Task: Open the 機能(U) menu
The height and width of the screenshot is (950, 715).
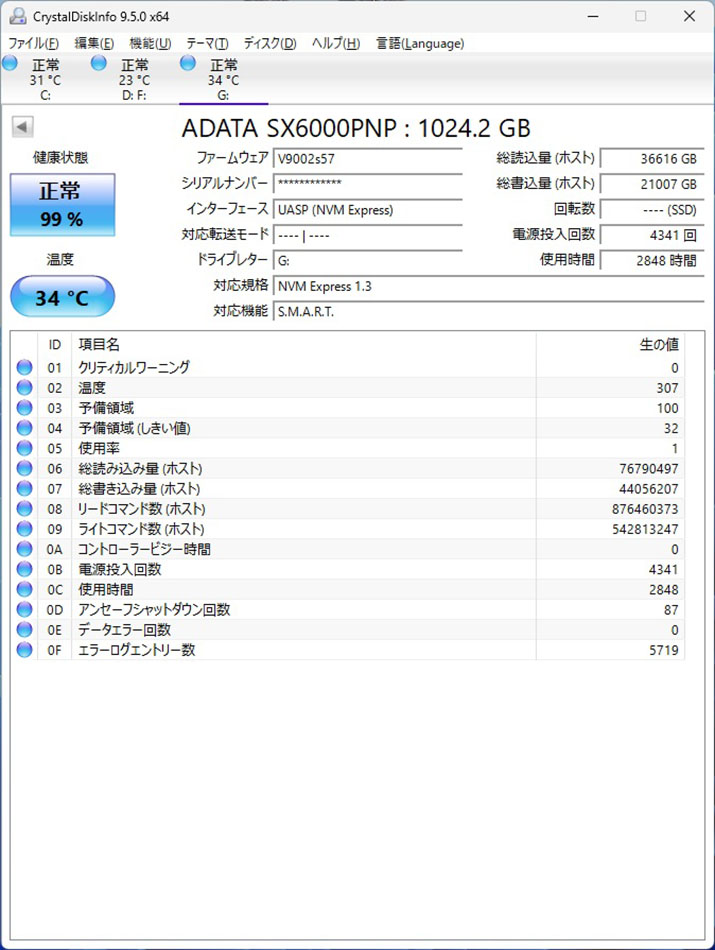Action: 150,44
